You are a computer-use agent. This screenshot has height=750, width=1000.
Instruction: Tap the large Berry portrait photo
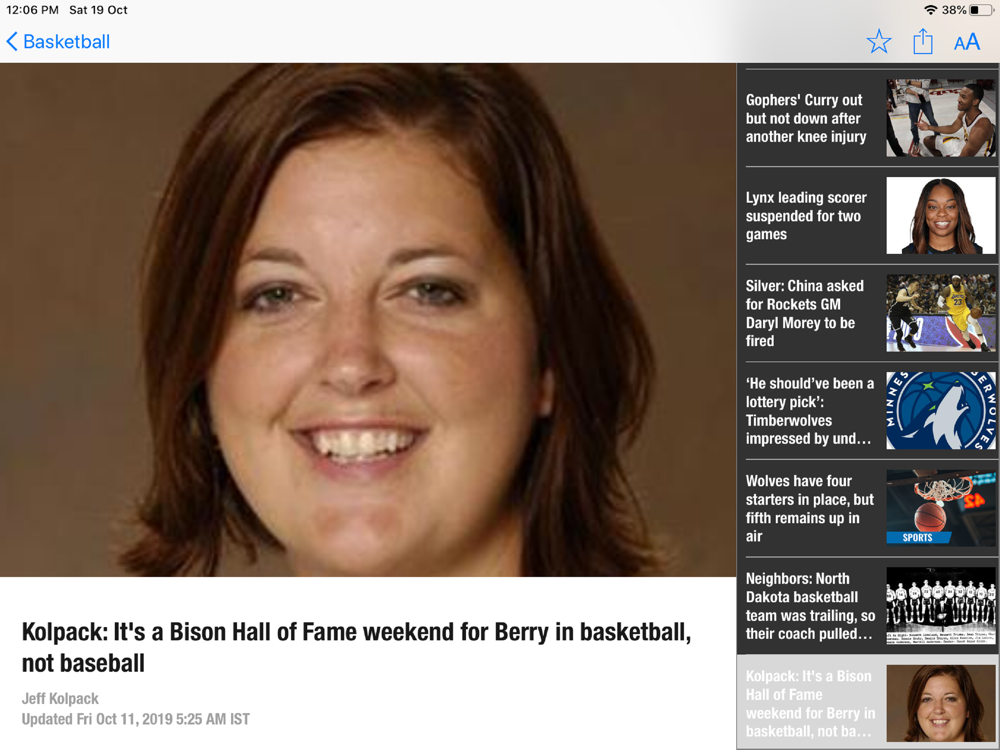tap(368, 320)
